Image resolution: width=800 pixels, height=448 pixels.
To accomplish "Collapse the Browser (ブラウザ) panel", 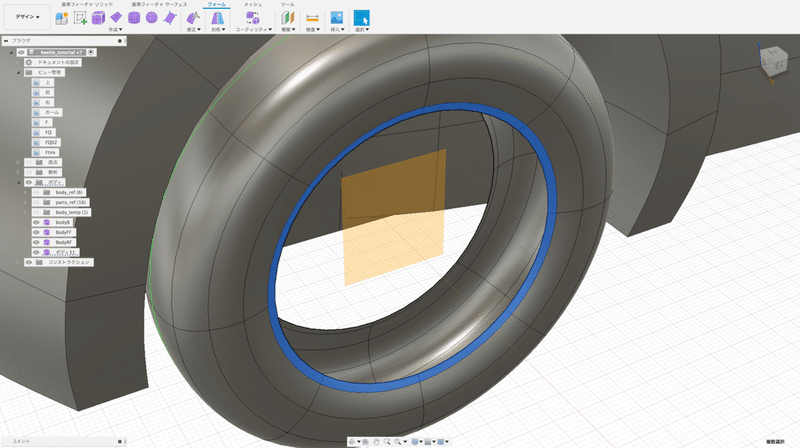I will (6, 41).
